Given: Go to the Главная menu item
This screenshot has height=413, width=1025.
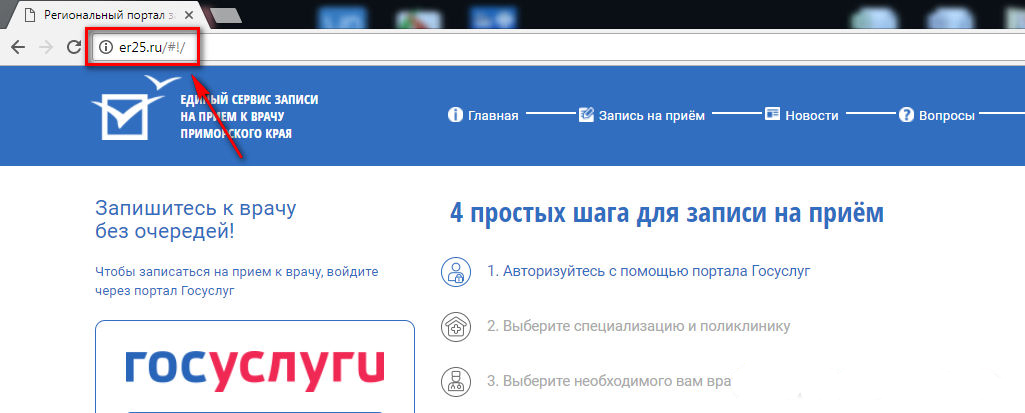Looking at the screenshot, I should 493,115.
